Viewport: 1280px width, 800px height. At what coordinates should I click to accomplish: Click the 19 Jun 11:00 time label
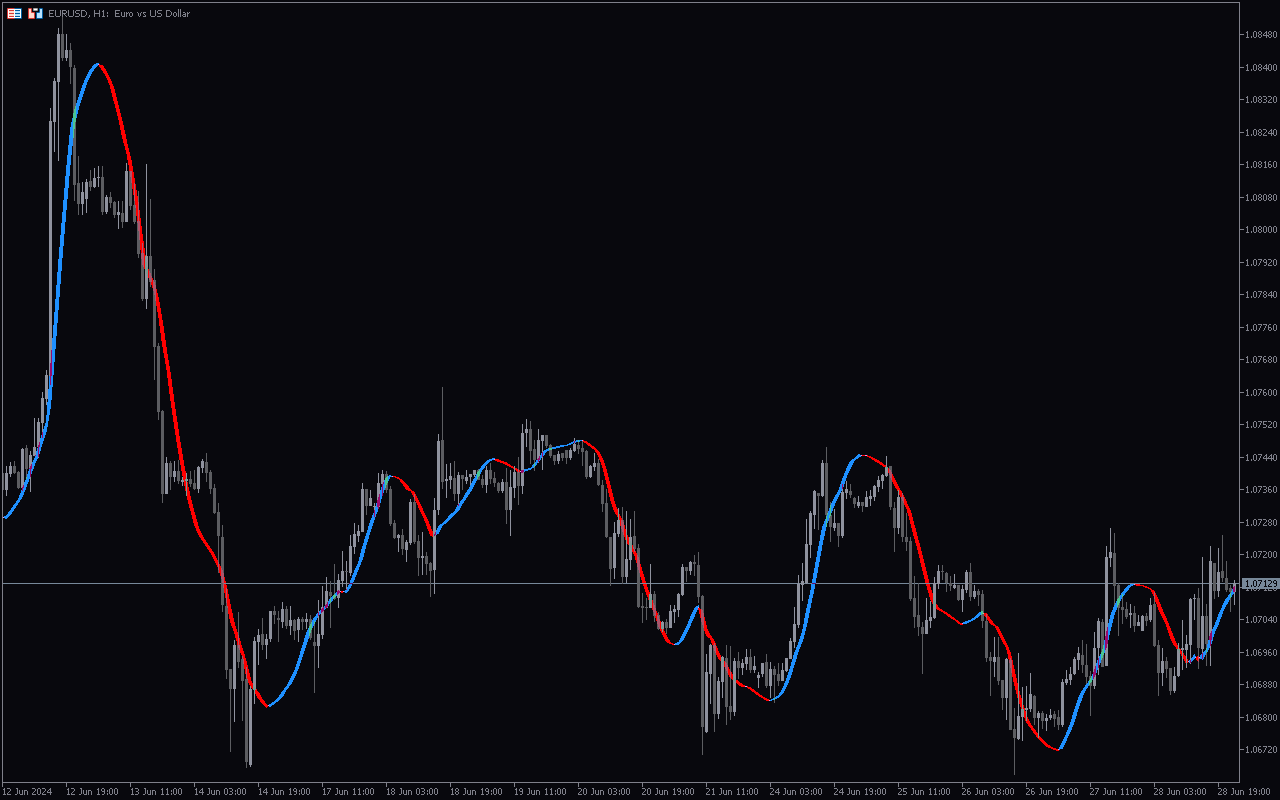point(540,791)
